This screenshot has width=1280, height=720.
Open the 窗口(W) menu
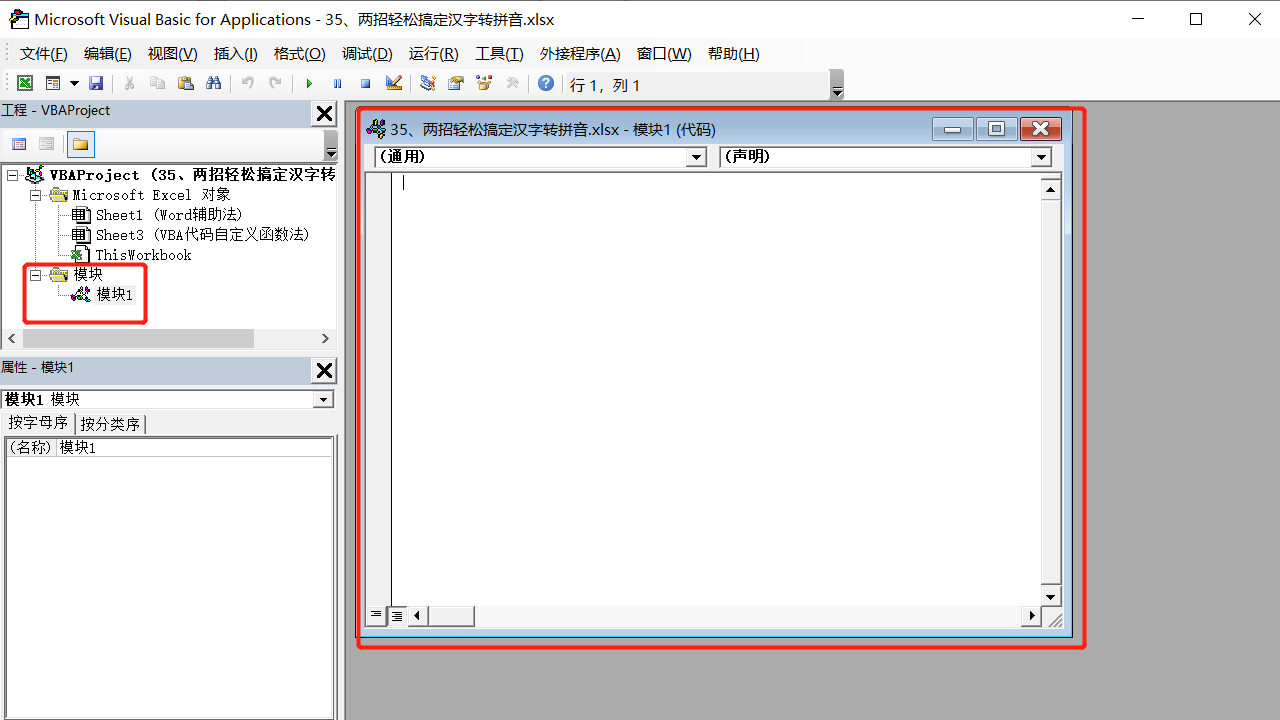(664, 54)
